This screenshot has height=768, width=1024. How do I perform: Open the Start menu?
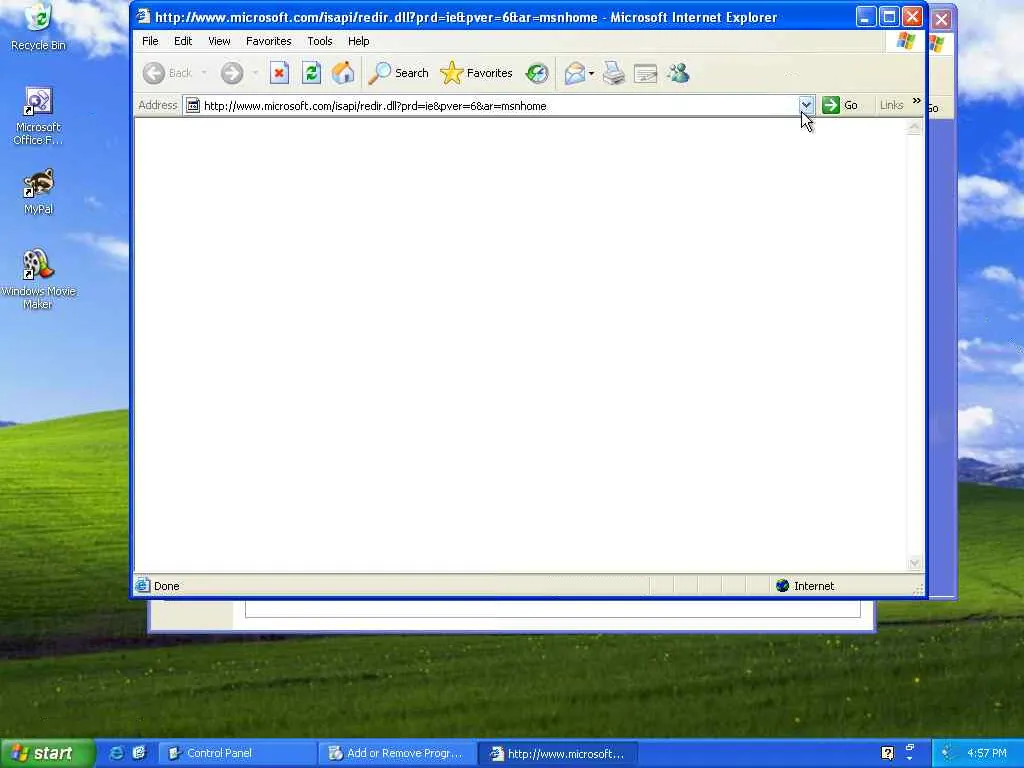point(46,753)
